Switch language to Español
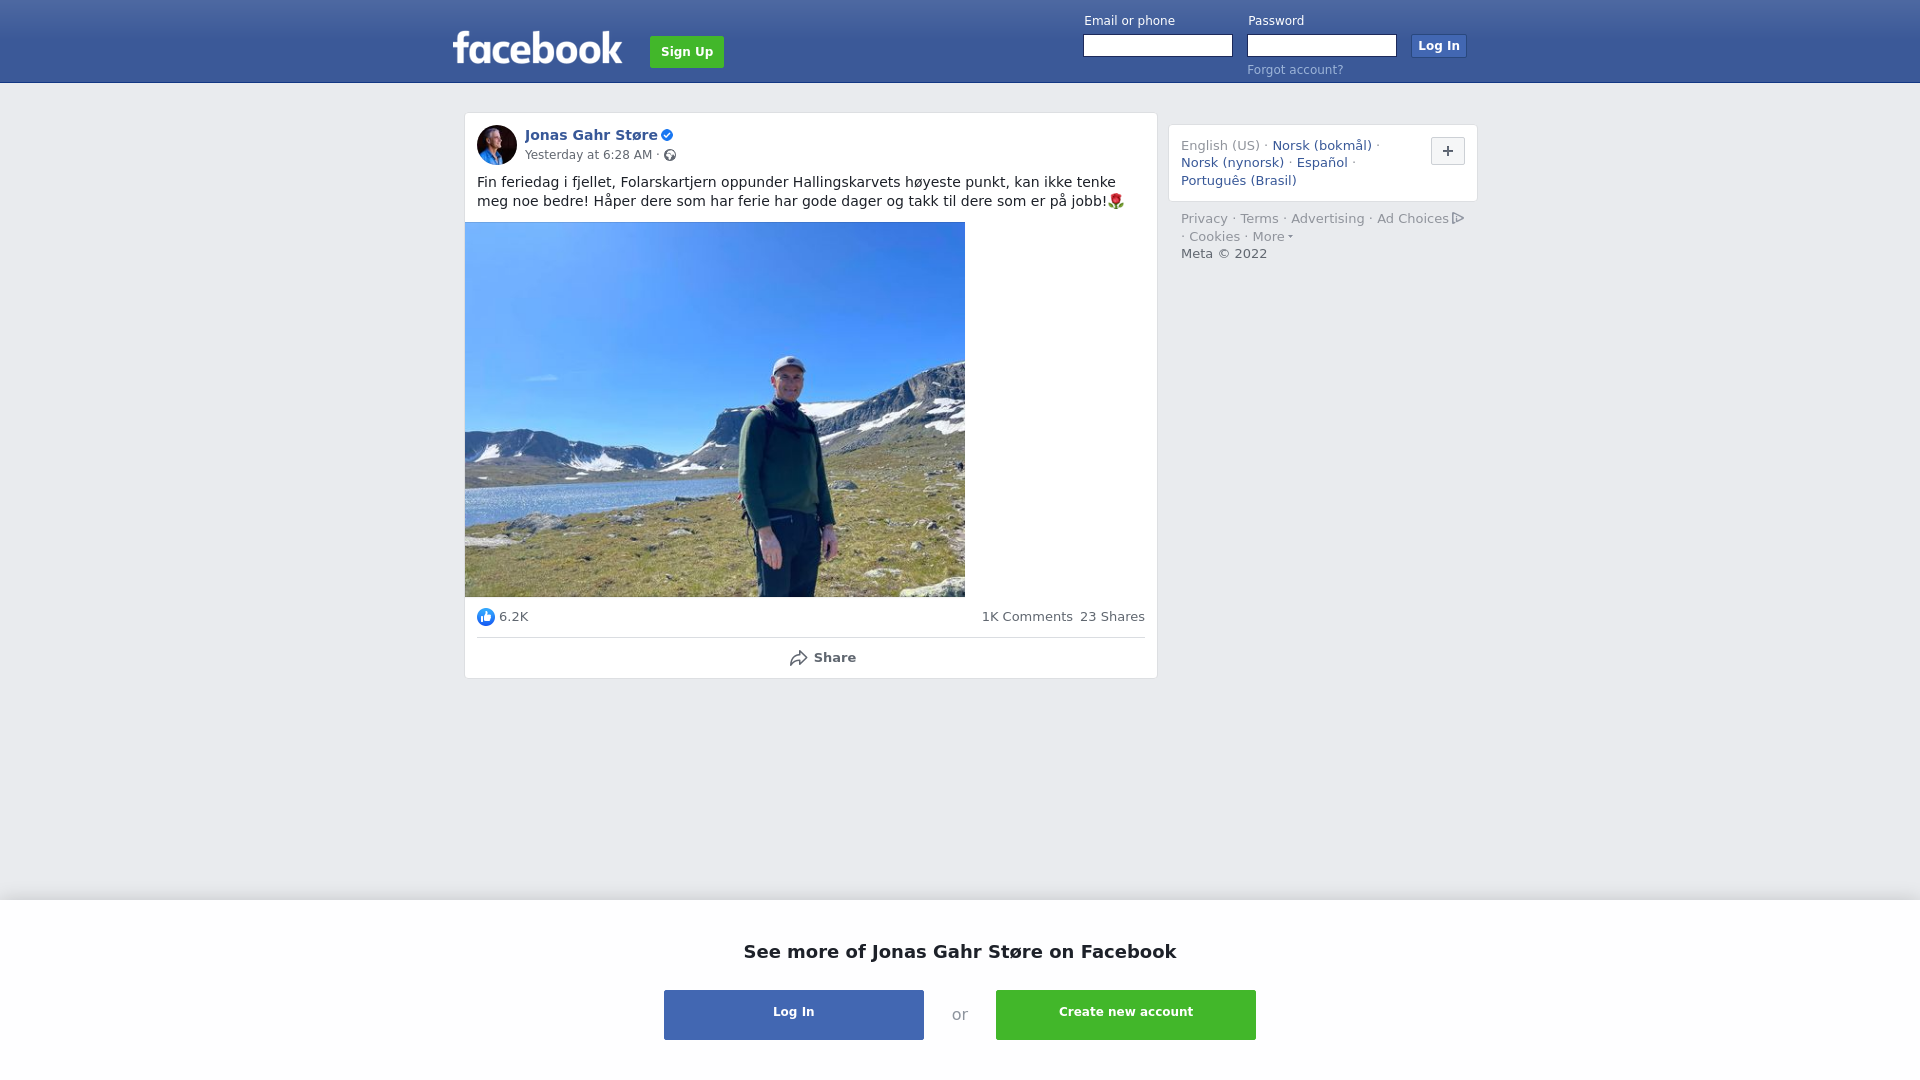Viewport: 1920px width, 1080px height. [x=1322, y=163]
